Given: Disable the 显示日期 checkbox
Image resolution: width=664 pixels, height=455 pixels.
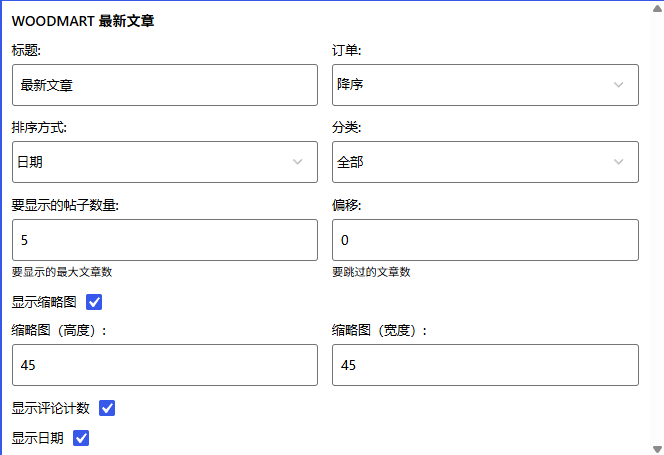Looking at the screenshot, I should tap(81, 438).
